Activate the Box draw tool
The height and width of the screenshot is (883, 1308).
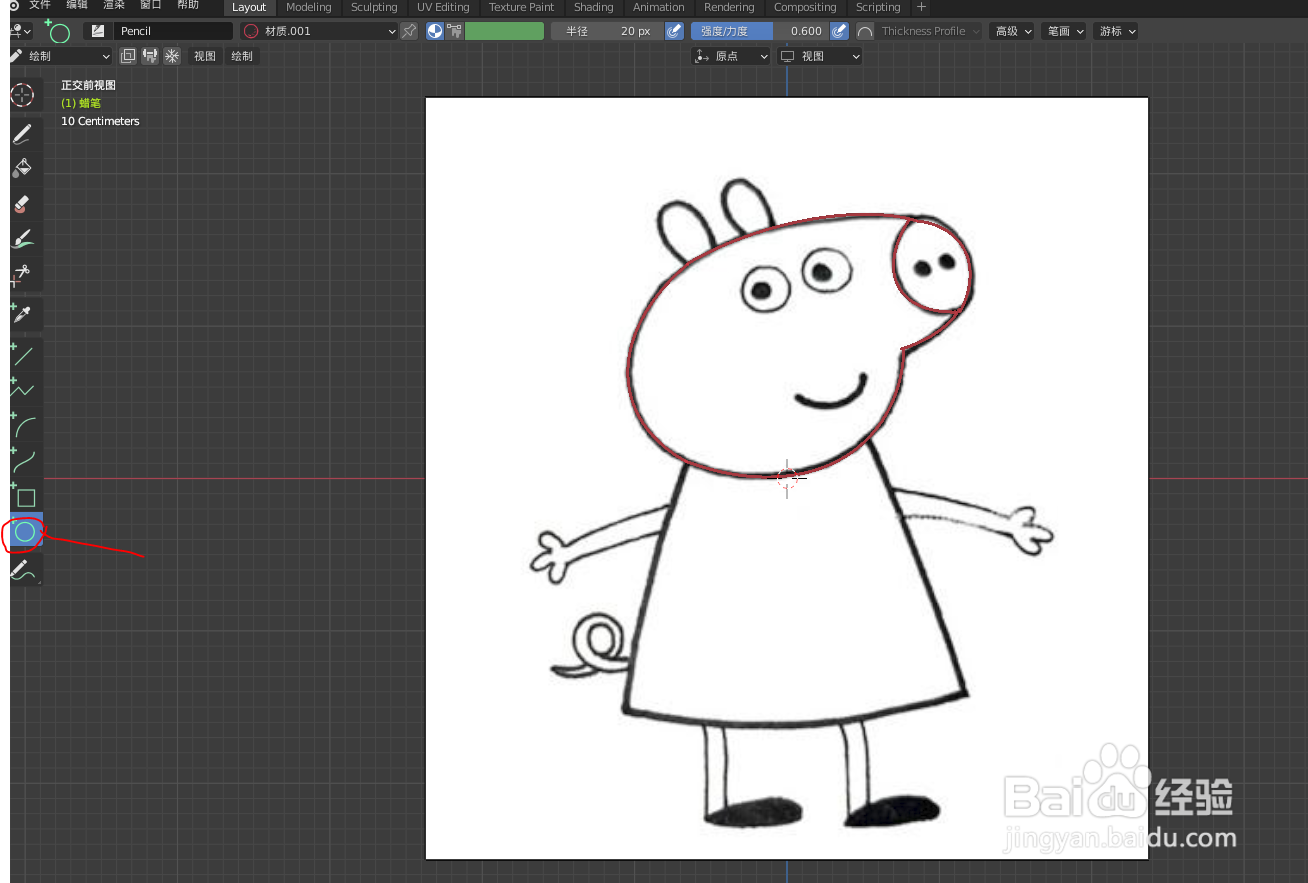click(x=23, y=496)
